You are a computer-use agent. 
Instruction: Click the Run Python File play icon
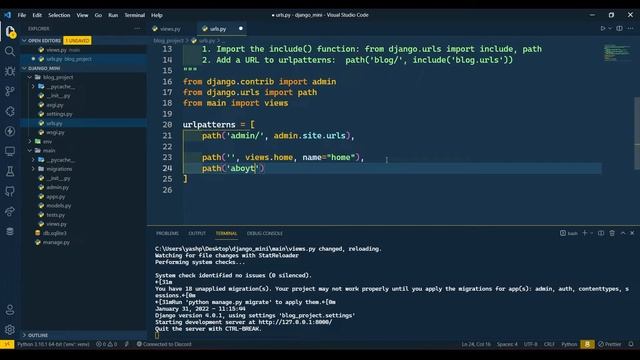[602, 29]
